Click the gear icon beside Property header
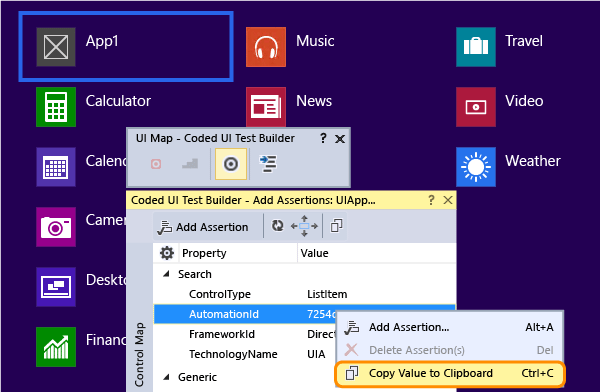Viewport: 600px width, 392px height. pos(166,253)
